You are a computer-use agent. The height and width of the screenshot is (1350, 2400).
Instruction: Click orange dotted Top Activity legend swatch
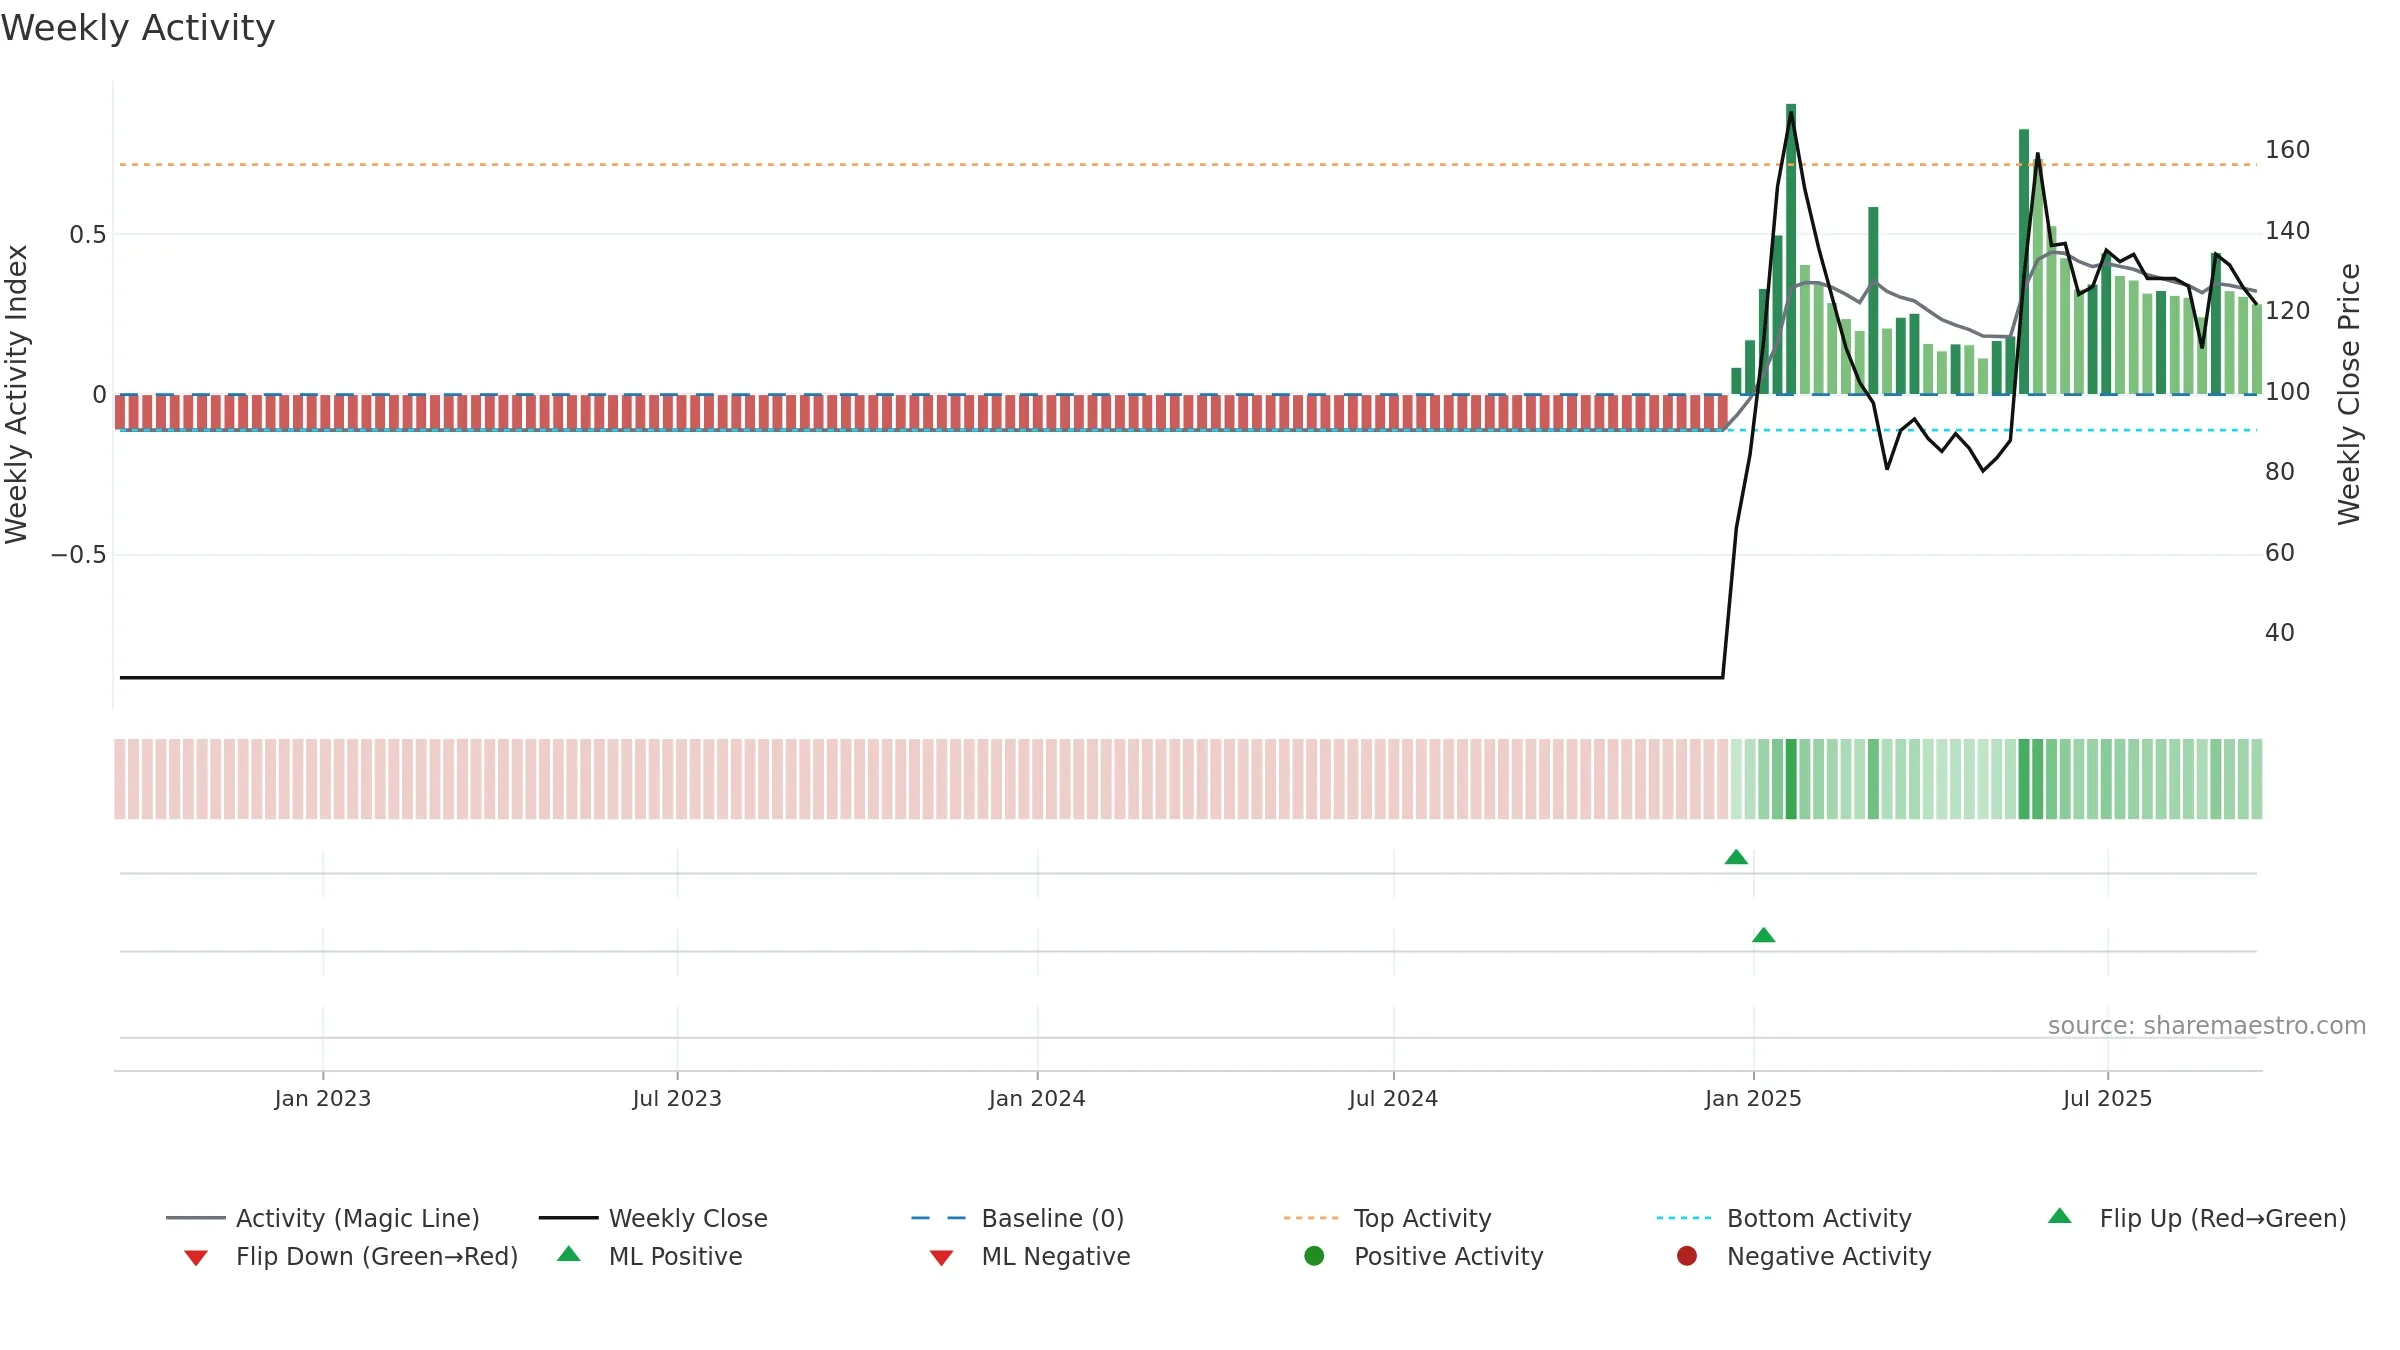pyautogui.click(x=1311, y=1218)
